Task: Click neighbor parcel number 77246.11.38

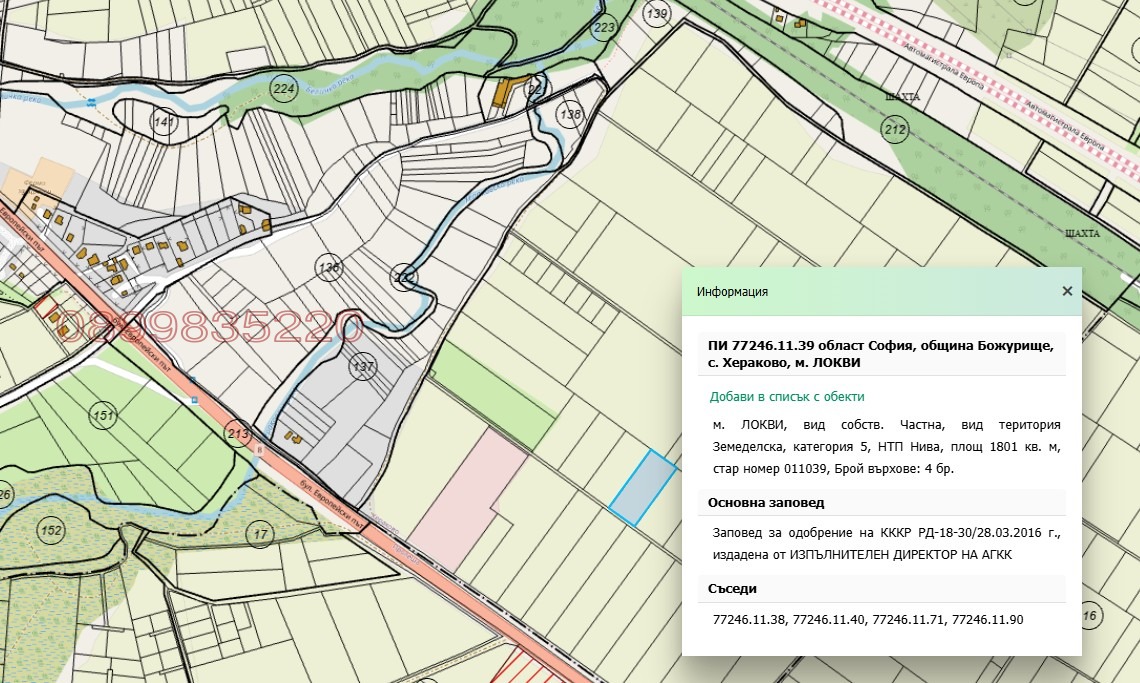Action: [x=749, y=620]
